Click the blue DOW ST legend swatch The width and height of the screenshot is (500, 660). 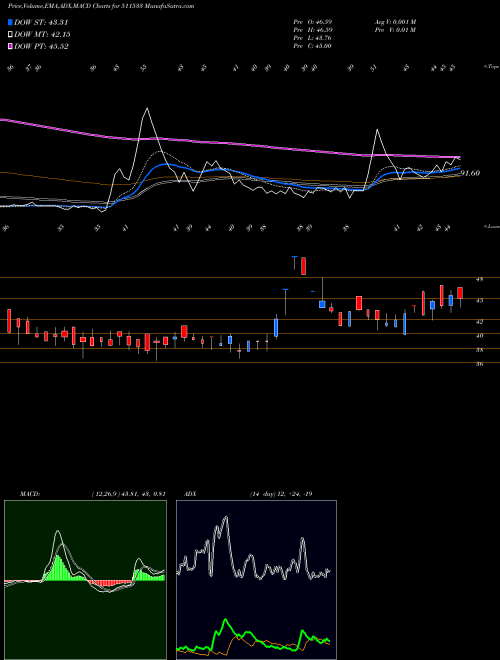10,22
